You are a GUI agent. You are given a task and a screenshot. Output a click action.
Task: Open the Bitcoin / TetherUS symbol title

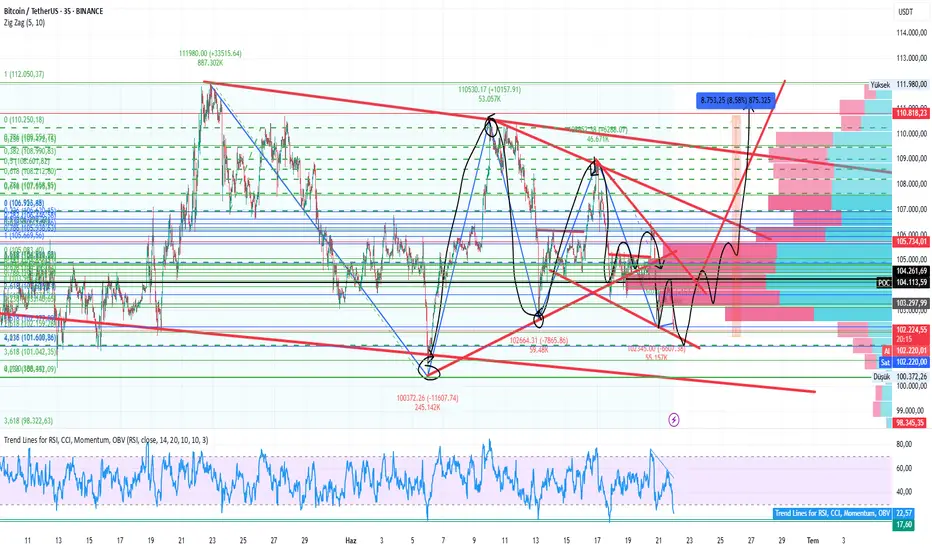point(53,11)
